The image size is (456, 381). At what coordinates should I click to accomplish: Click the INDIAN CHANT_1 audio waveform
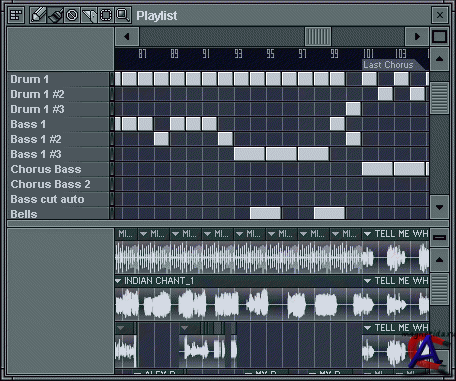pyautogui.click(x=238, y=304)
